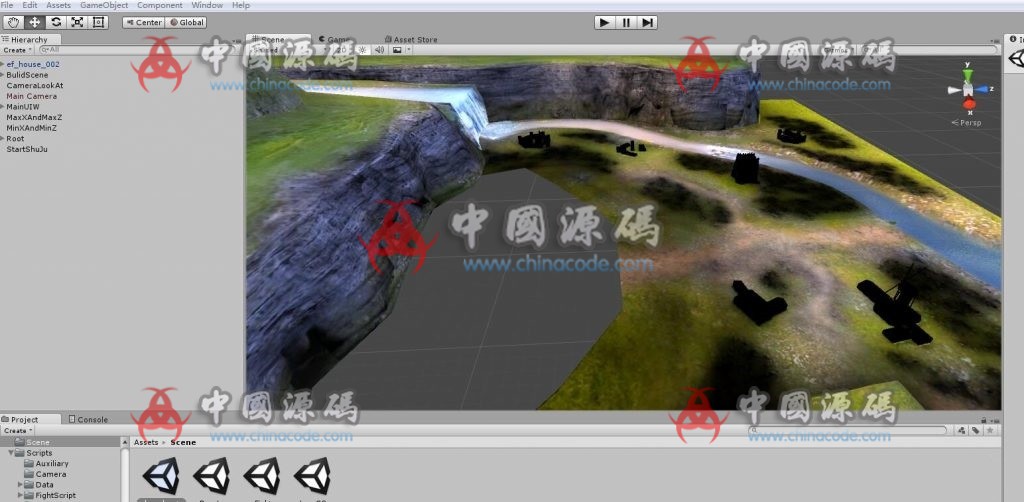Viewport: 1024px width, 502px height.
Task: Click the Step frame button
Action: pos(647,22)
